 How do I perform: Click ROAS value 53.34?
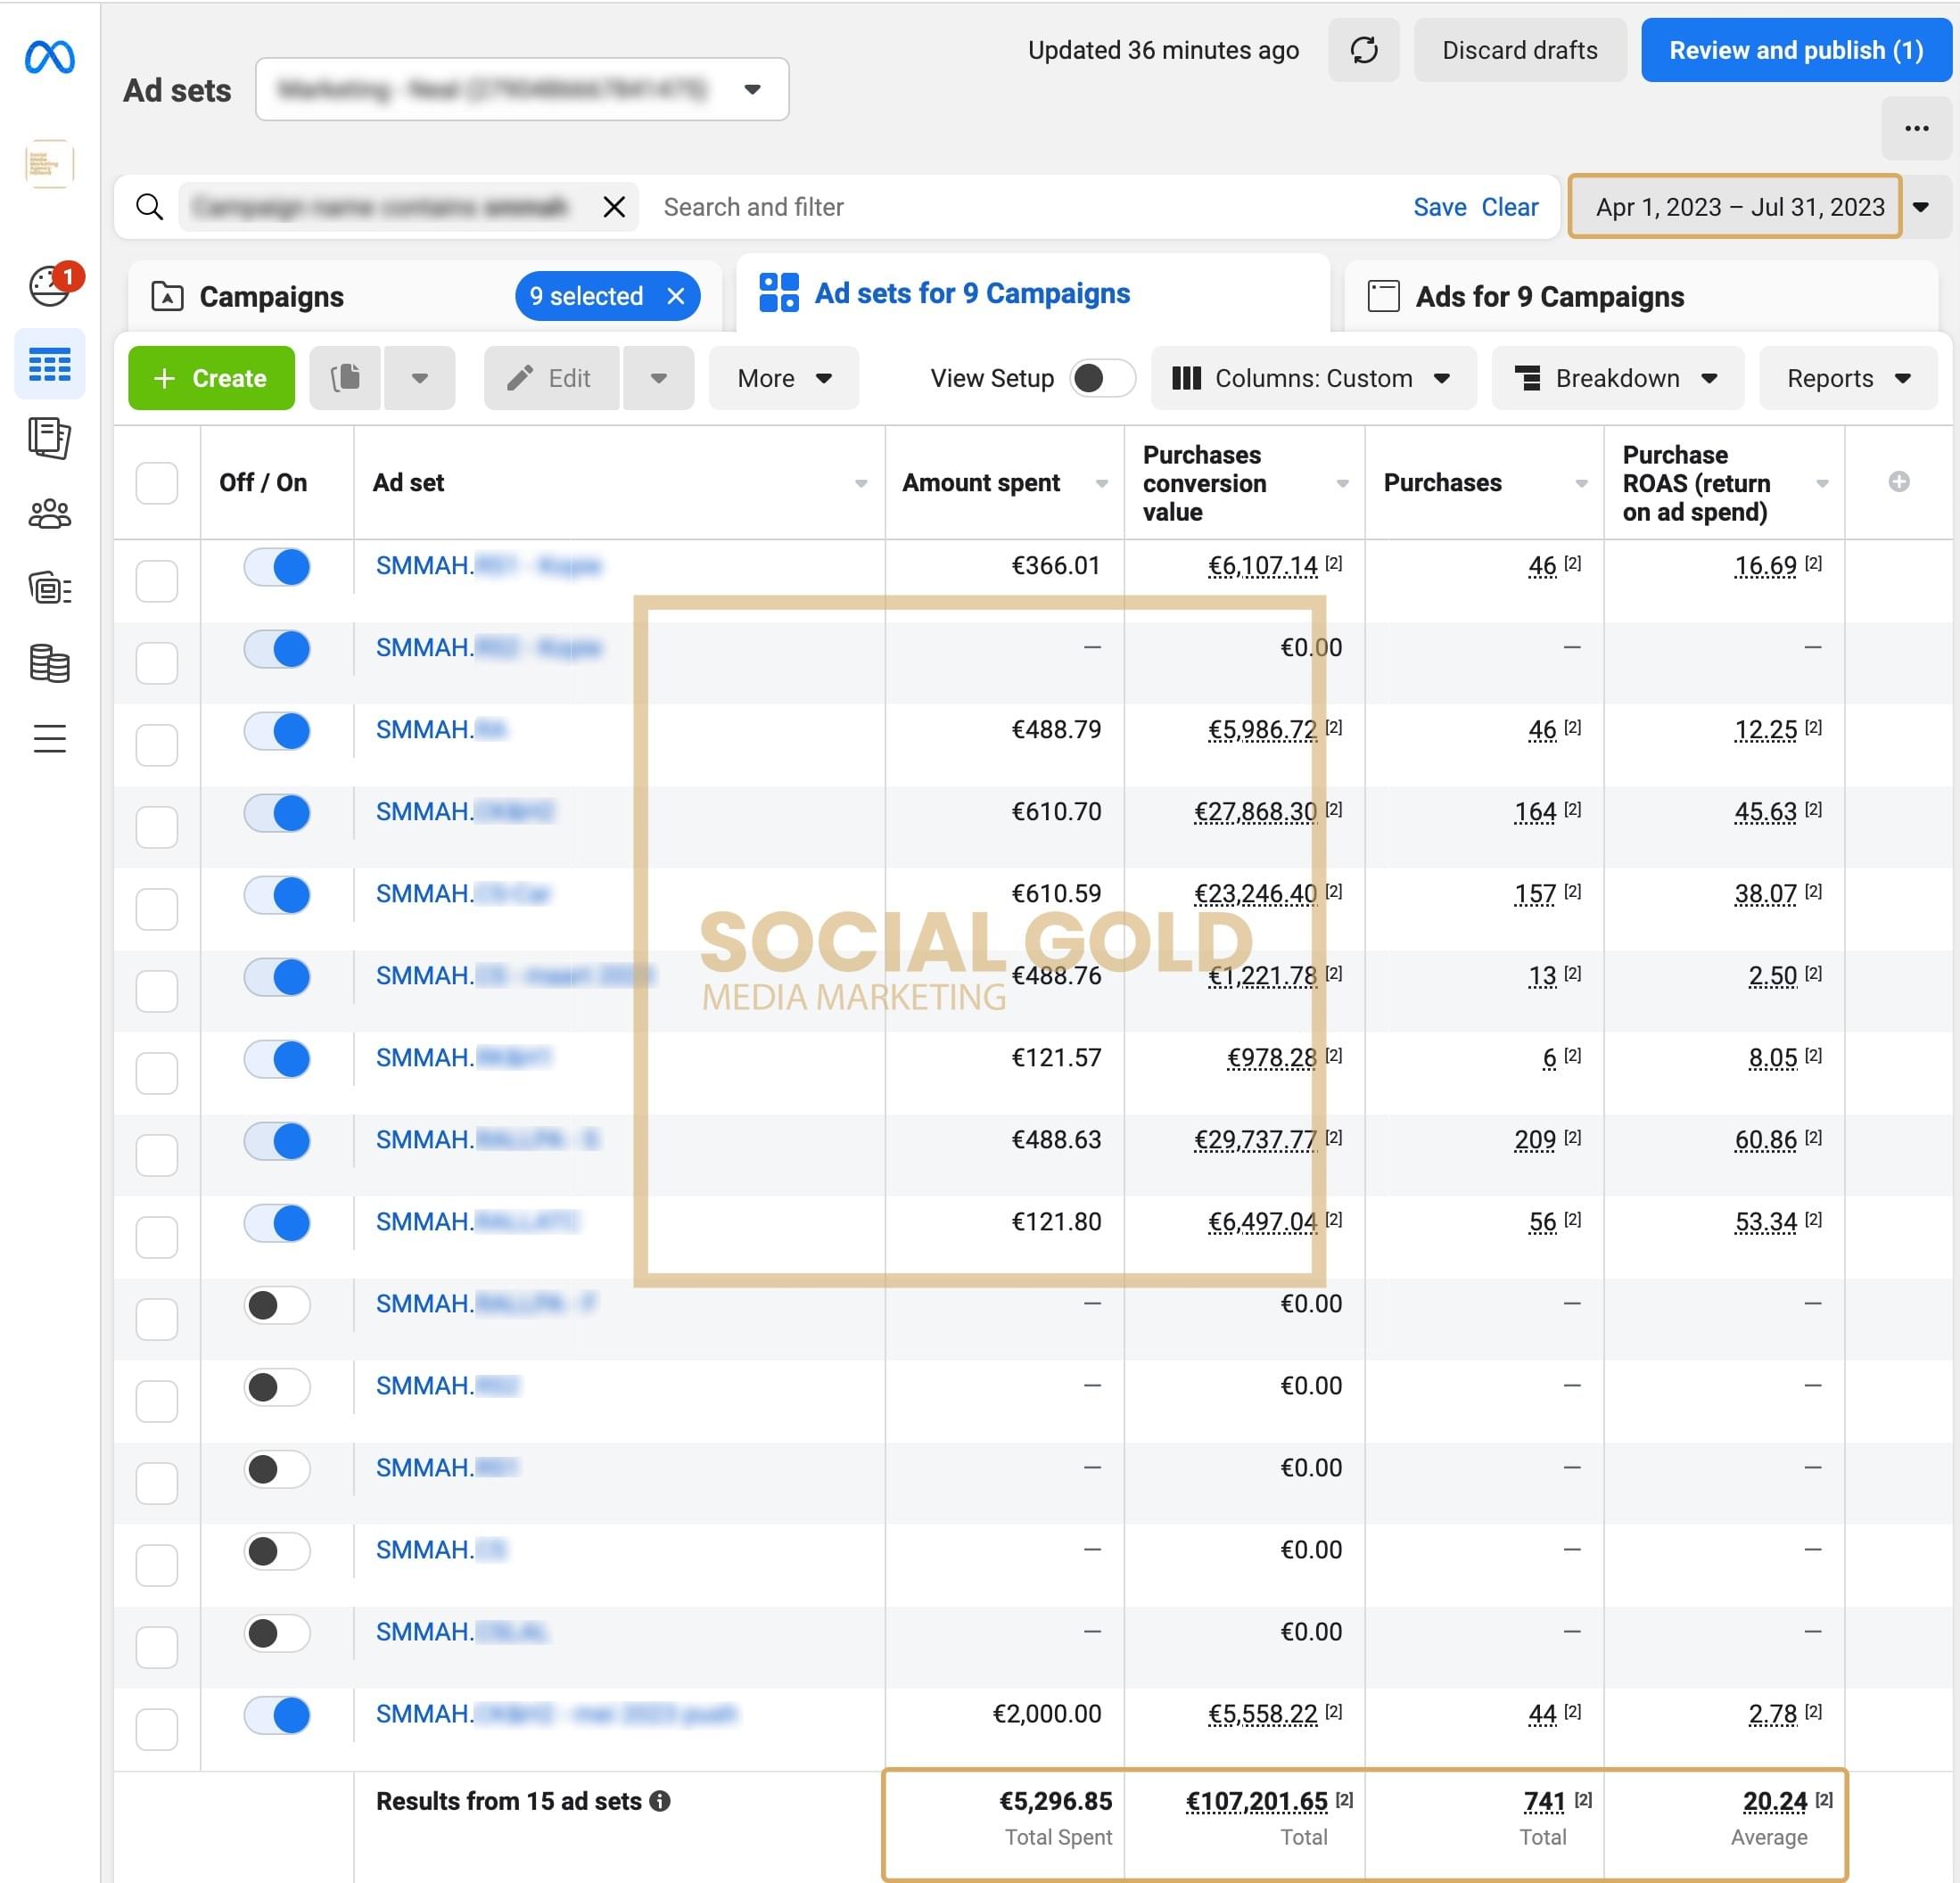[1765, 1221]
